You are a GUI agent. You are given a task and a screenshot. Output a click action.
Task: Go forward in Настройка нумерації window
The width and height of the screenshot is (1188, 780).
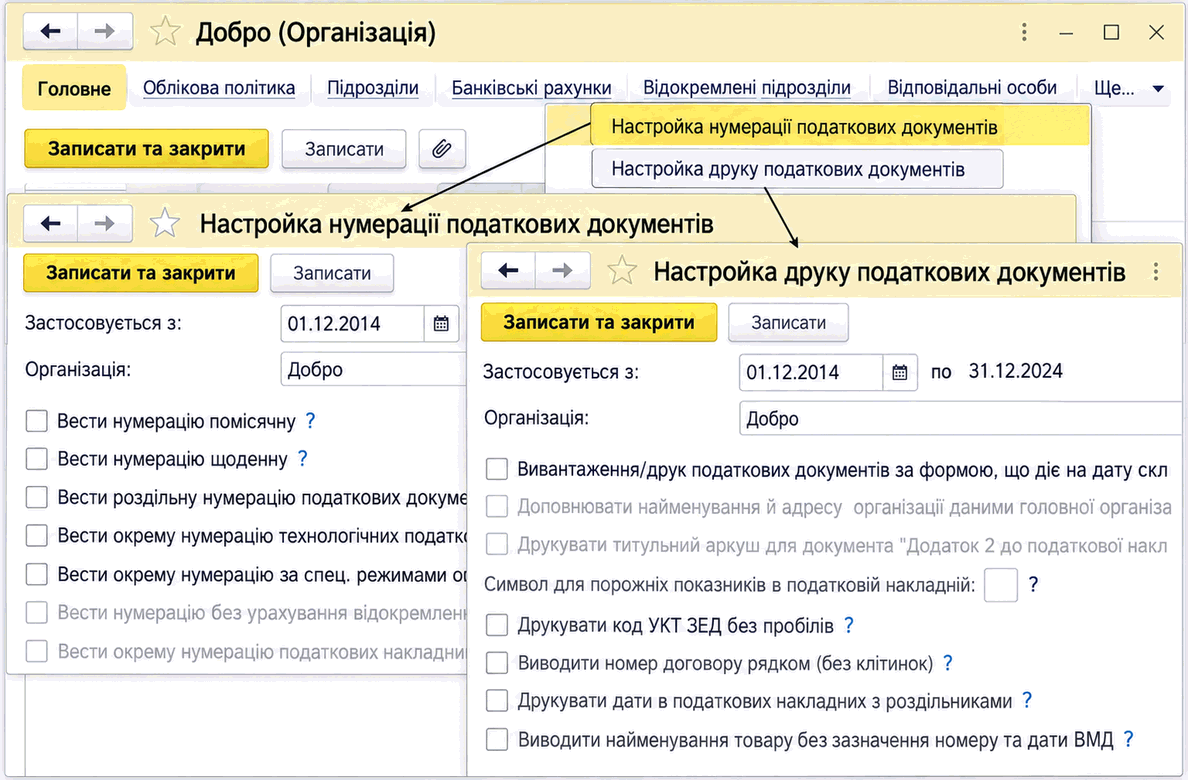105,223
